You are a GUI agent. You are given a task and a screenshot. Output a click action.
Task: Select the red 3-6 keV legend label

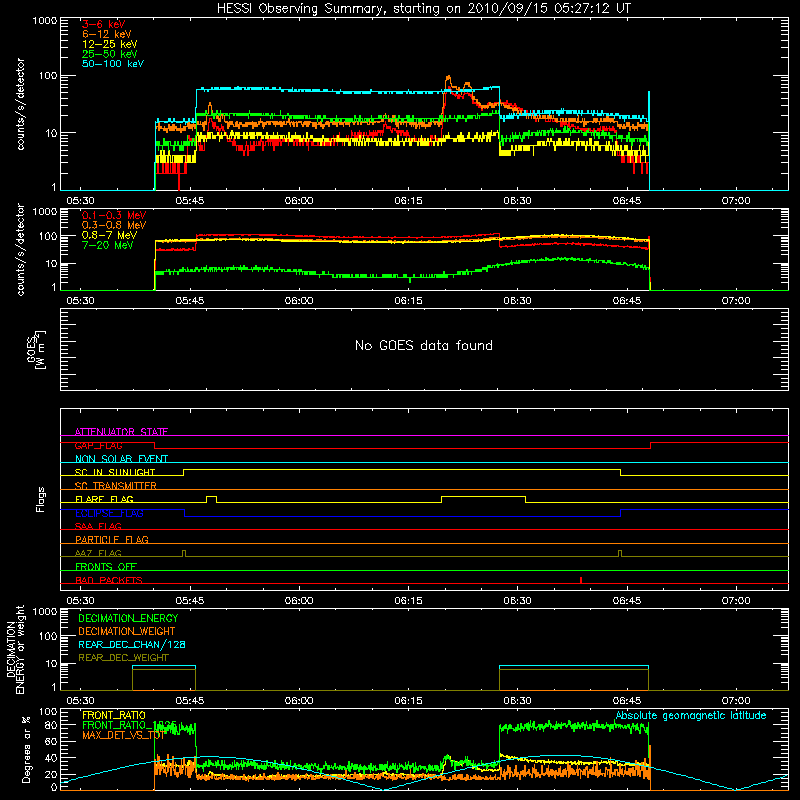coord(104,24)
